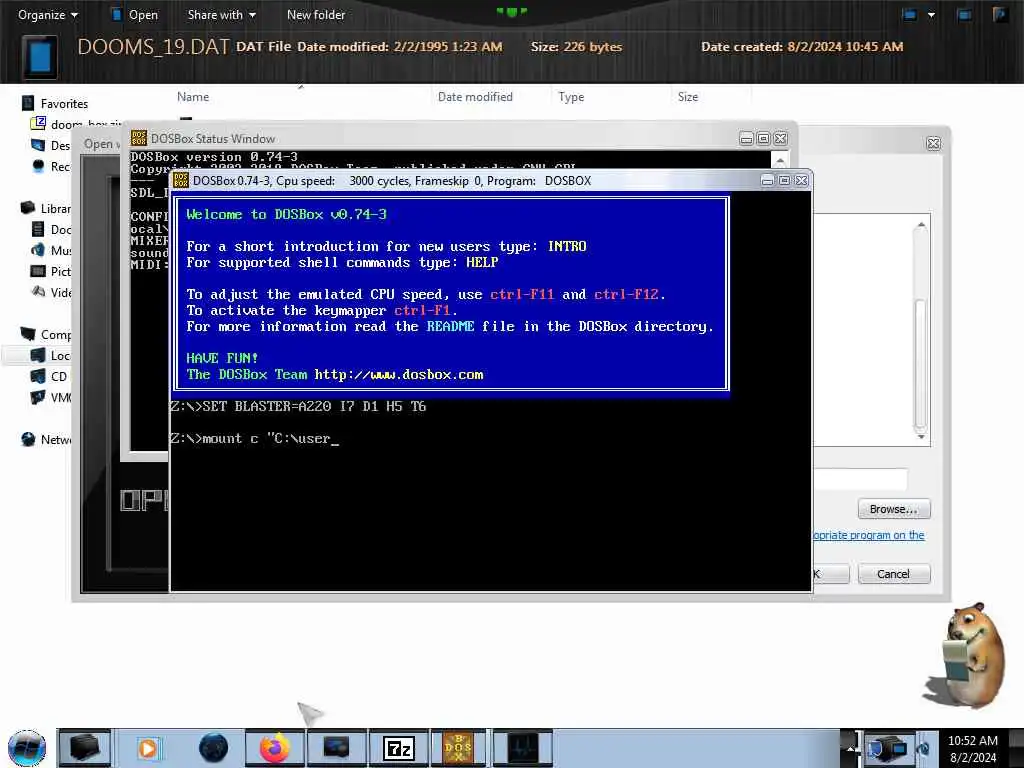Close the Open with dialog
The image size is (1024, 768).
(x=933, y=144)
